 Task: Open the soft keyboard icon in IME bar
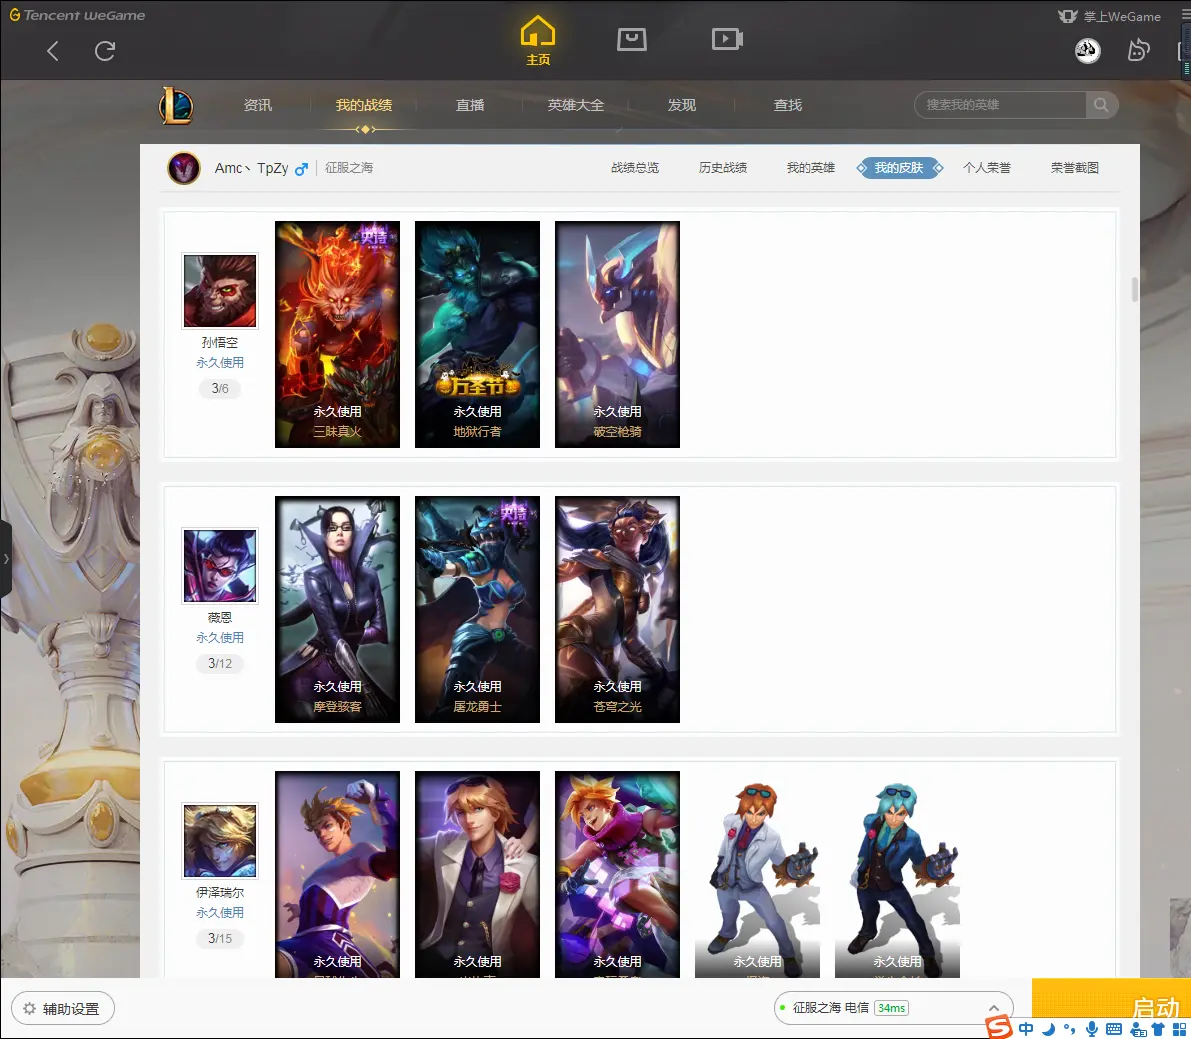point(1114,1029)
